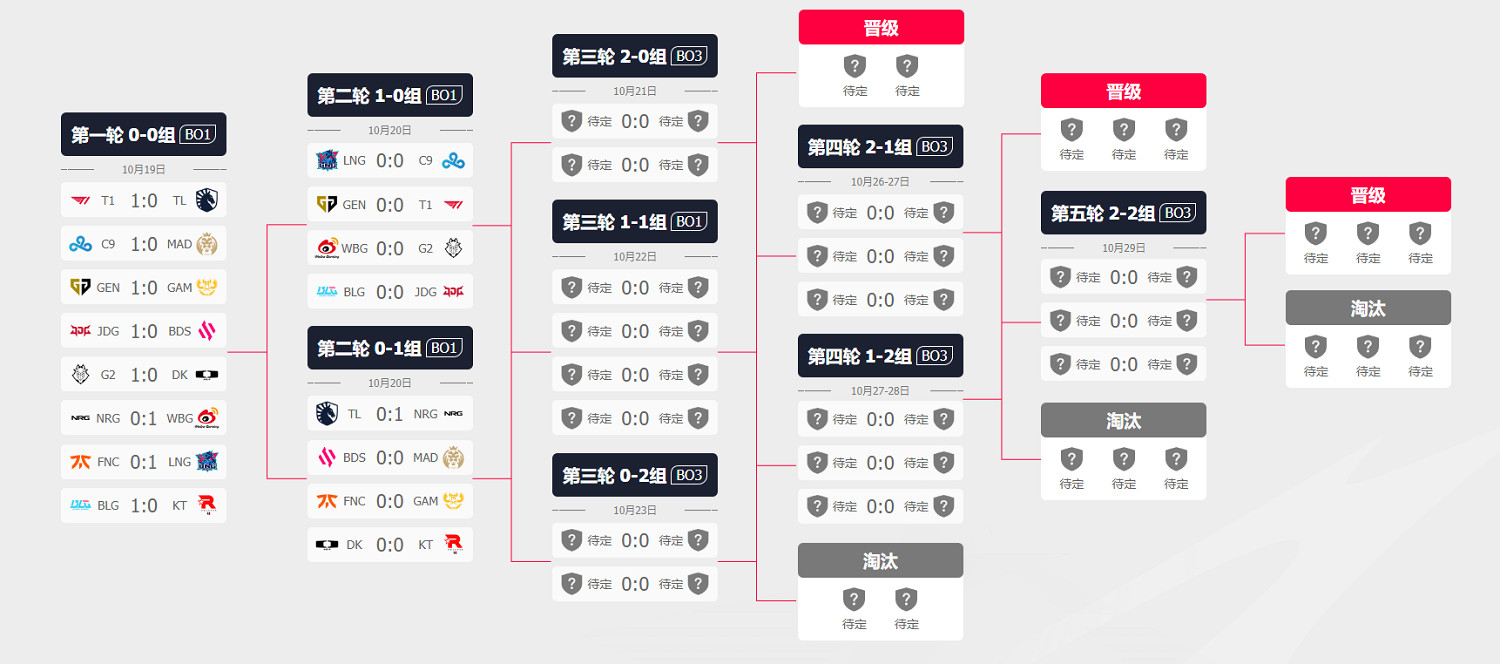Select the Team Liquid logo in the TL vs NRG match

click(327, 414)
